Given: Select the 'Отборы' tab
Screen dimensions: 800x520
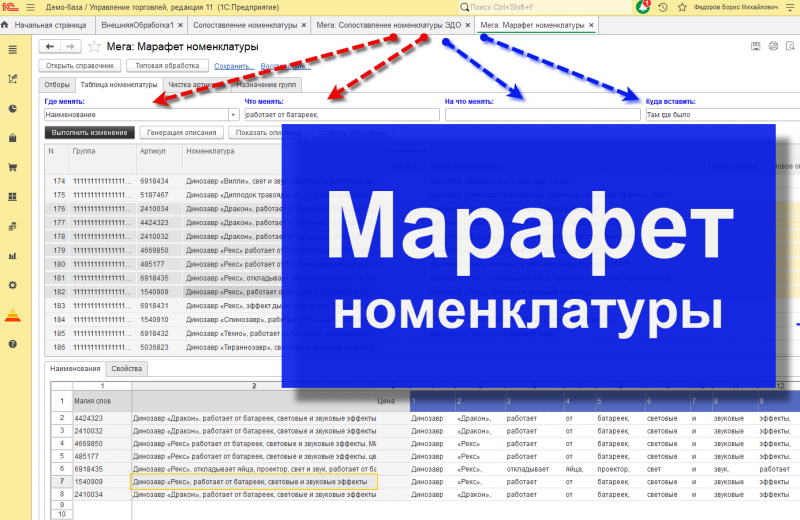Looking at the screenshot, I should (x=57, y=85).
